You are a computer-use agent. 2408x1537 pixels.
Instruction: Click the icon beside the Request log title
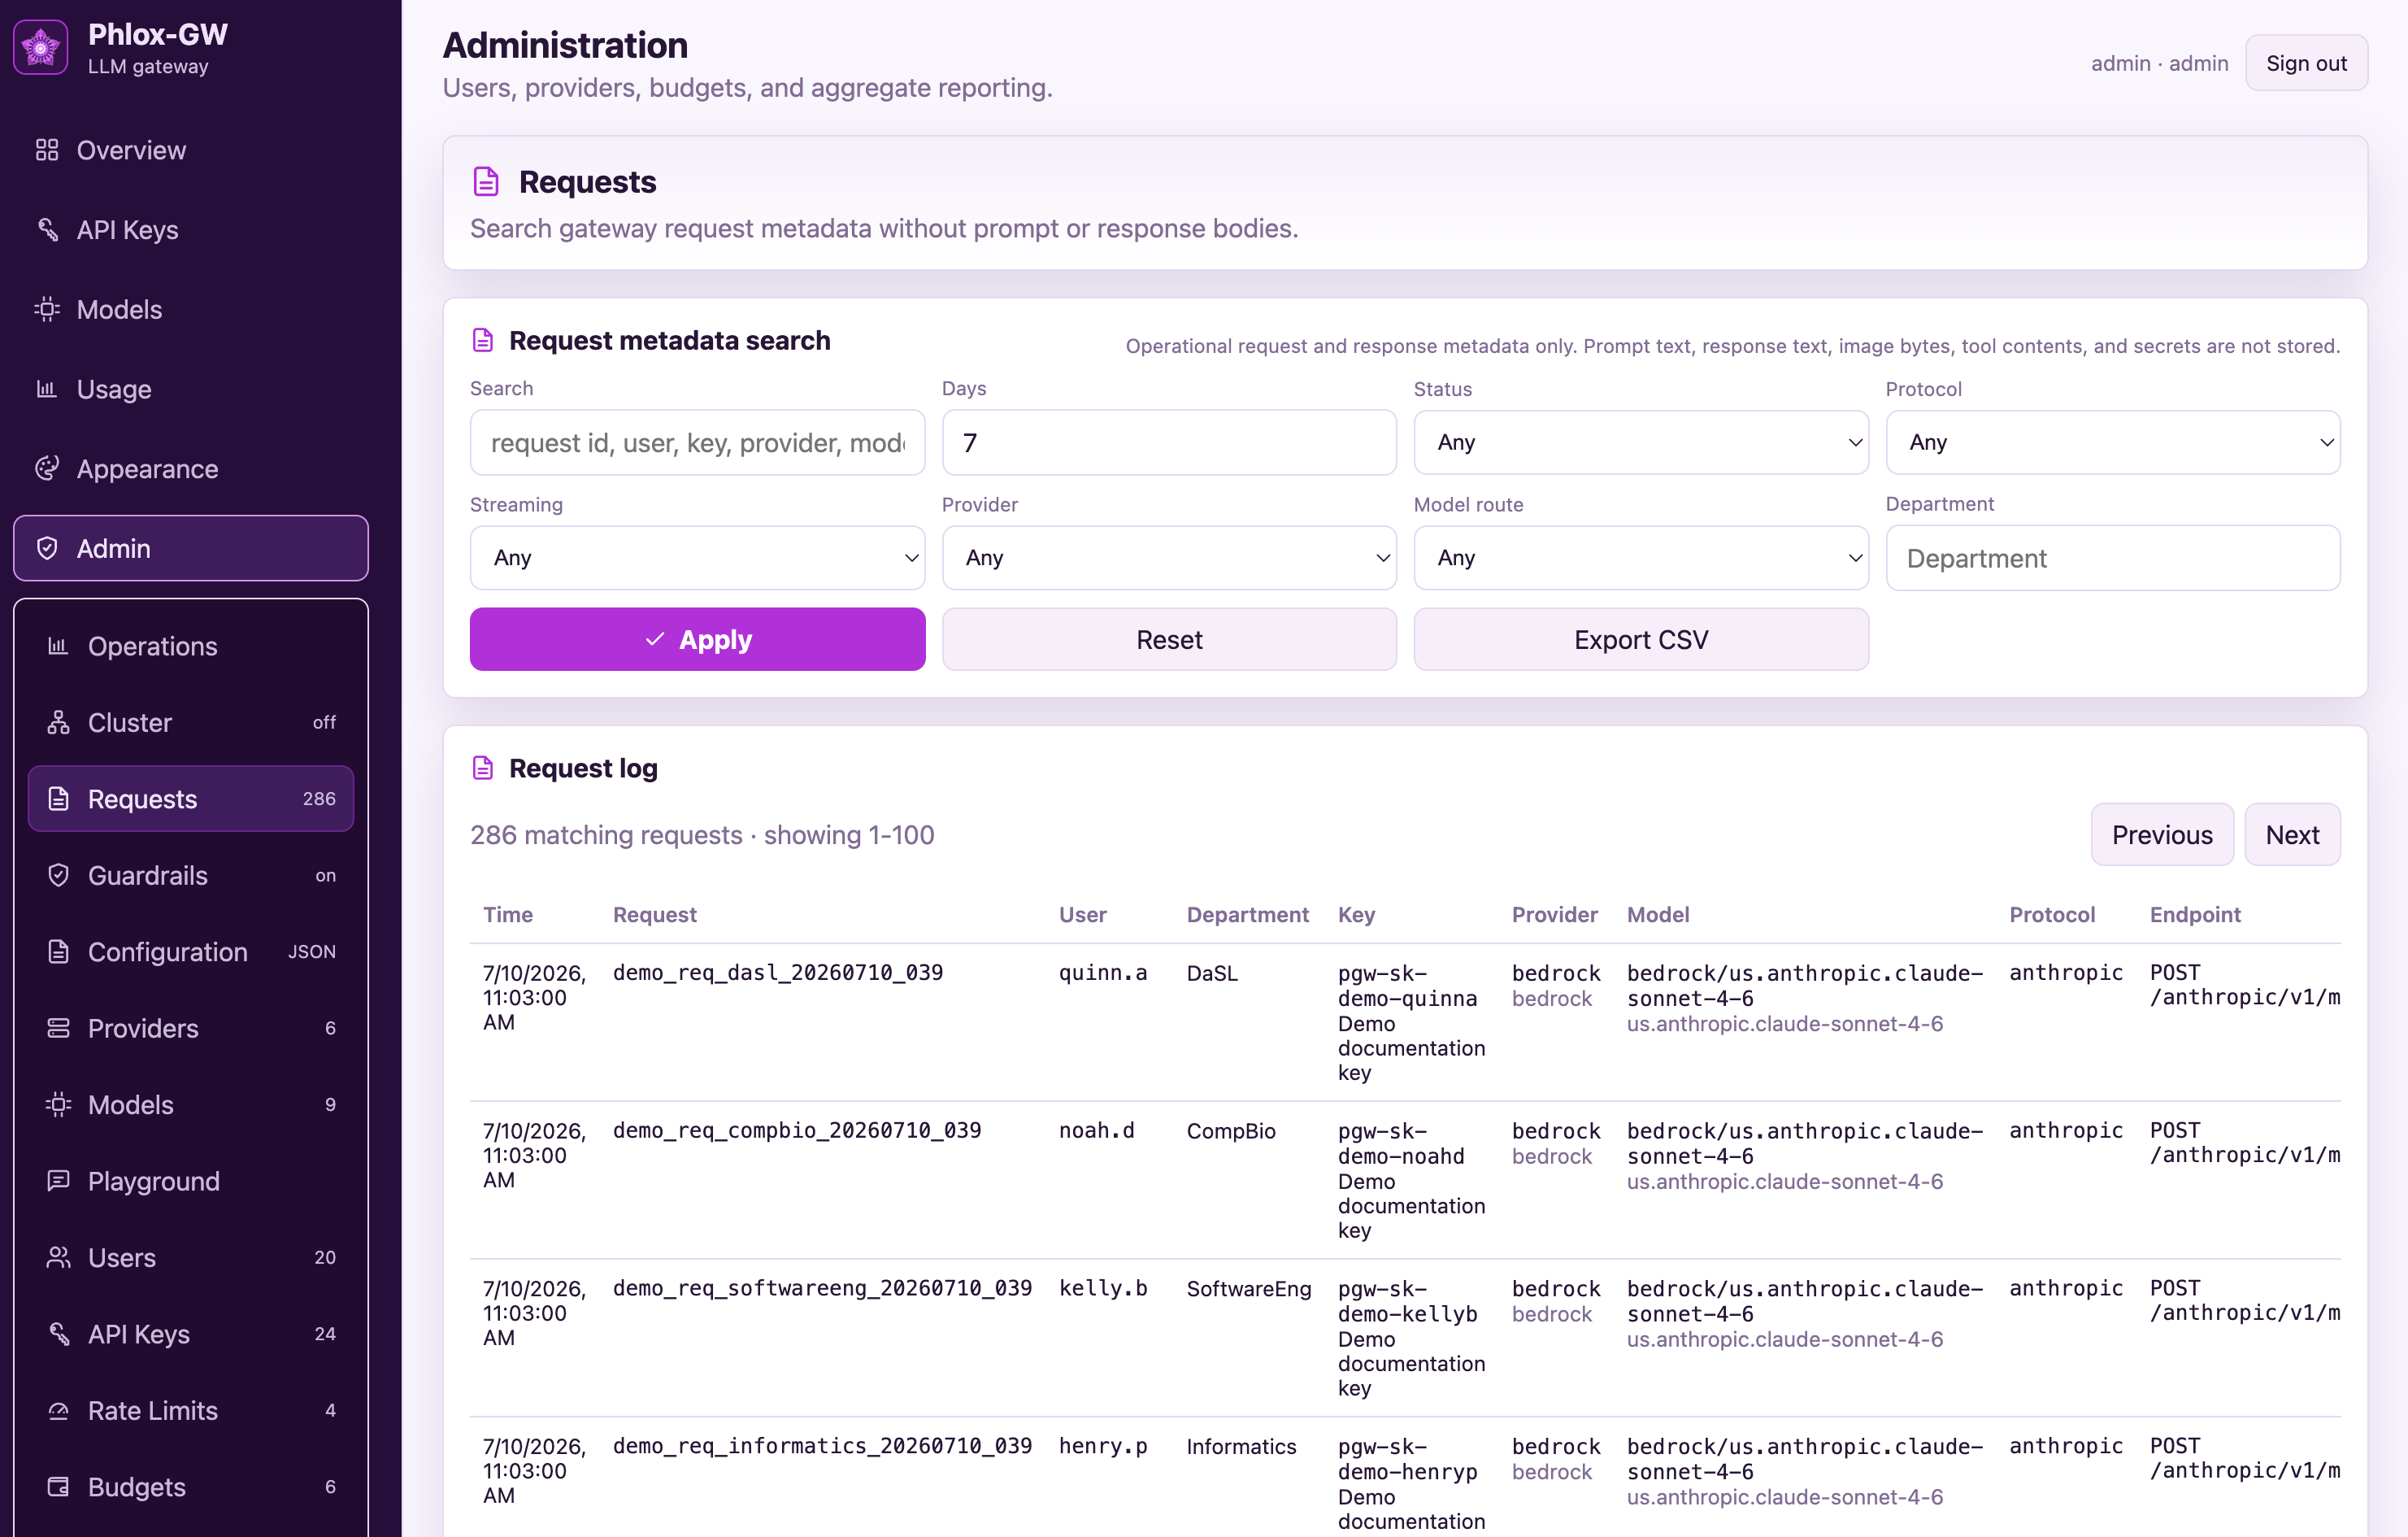(x=483, y=768)
